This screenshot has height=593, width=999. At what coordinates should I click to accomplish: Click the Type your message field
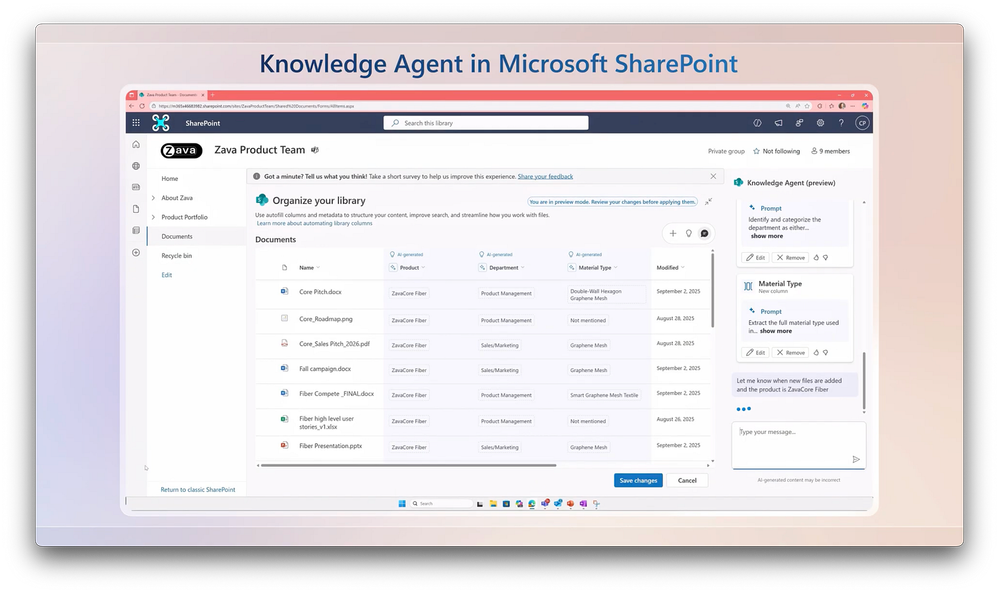tap(798, 445)
